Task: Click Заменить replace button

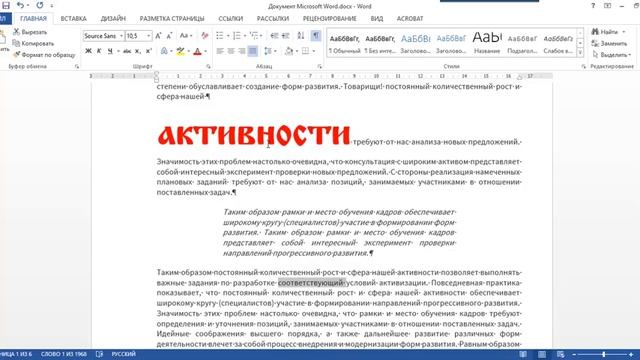Action: point(609,43)
